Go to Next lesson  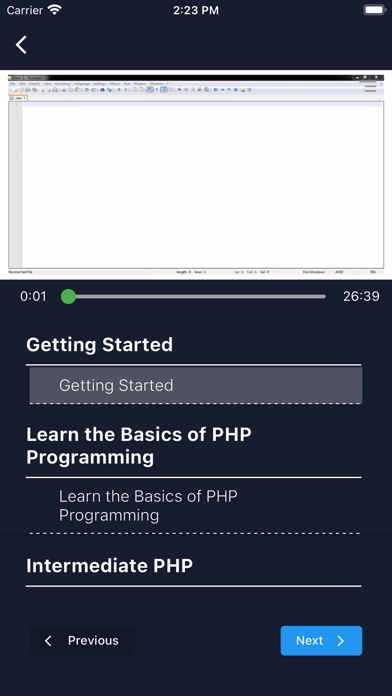321,641
